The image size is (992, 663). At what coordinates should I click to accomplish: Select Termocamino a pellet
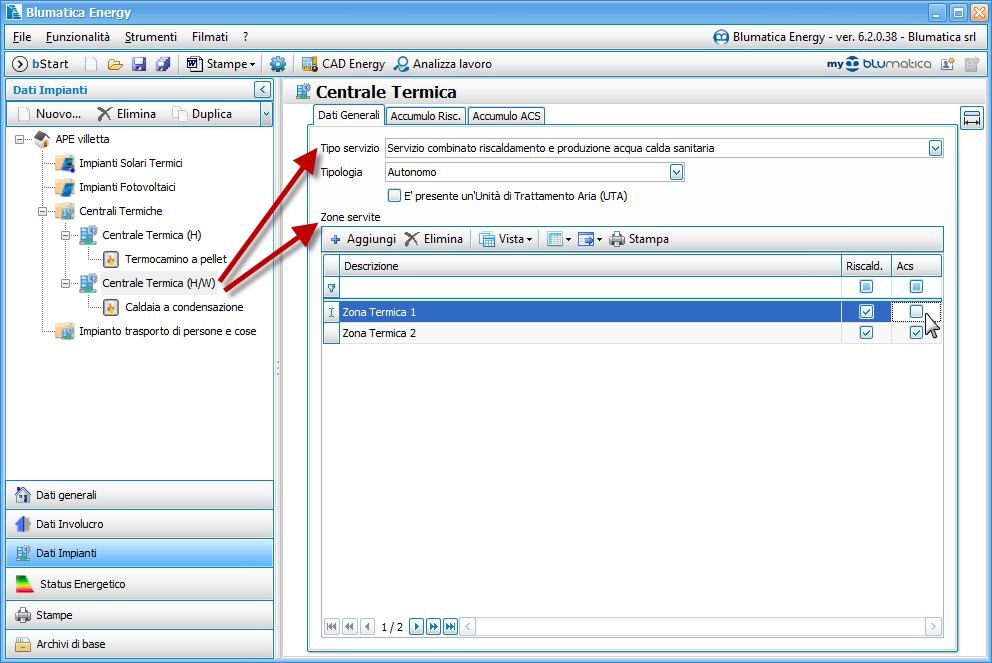coord(175,259)
